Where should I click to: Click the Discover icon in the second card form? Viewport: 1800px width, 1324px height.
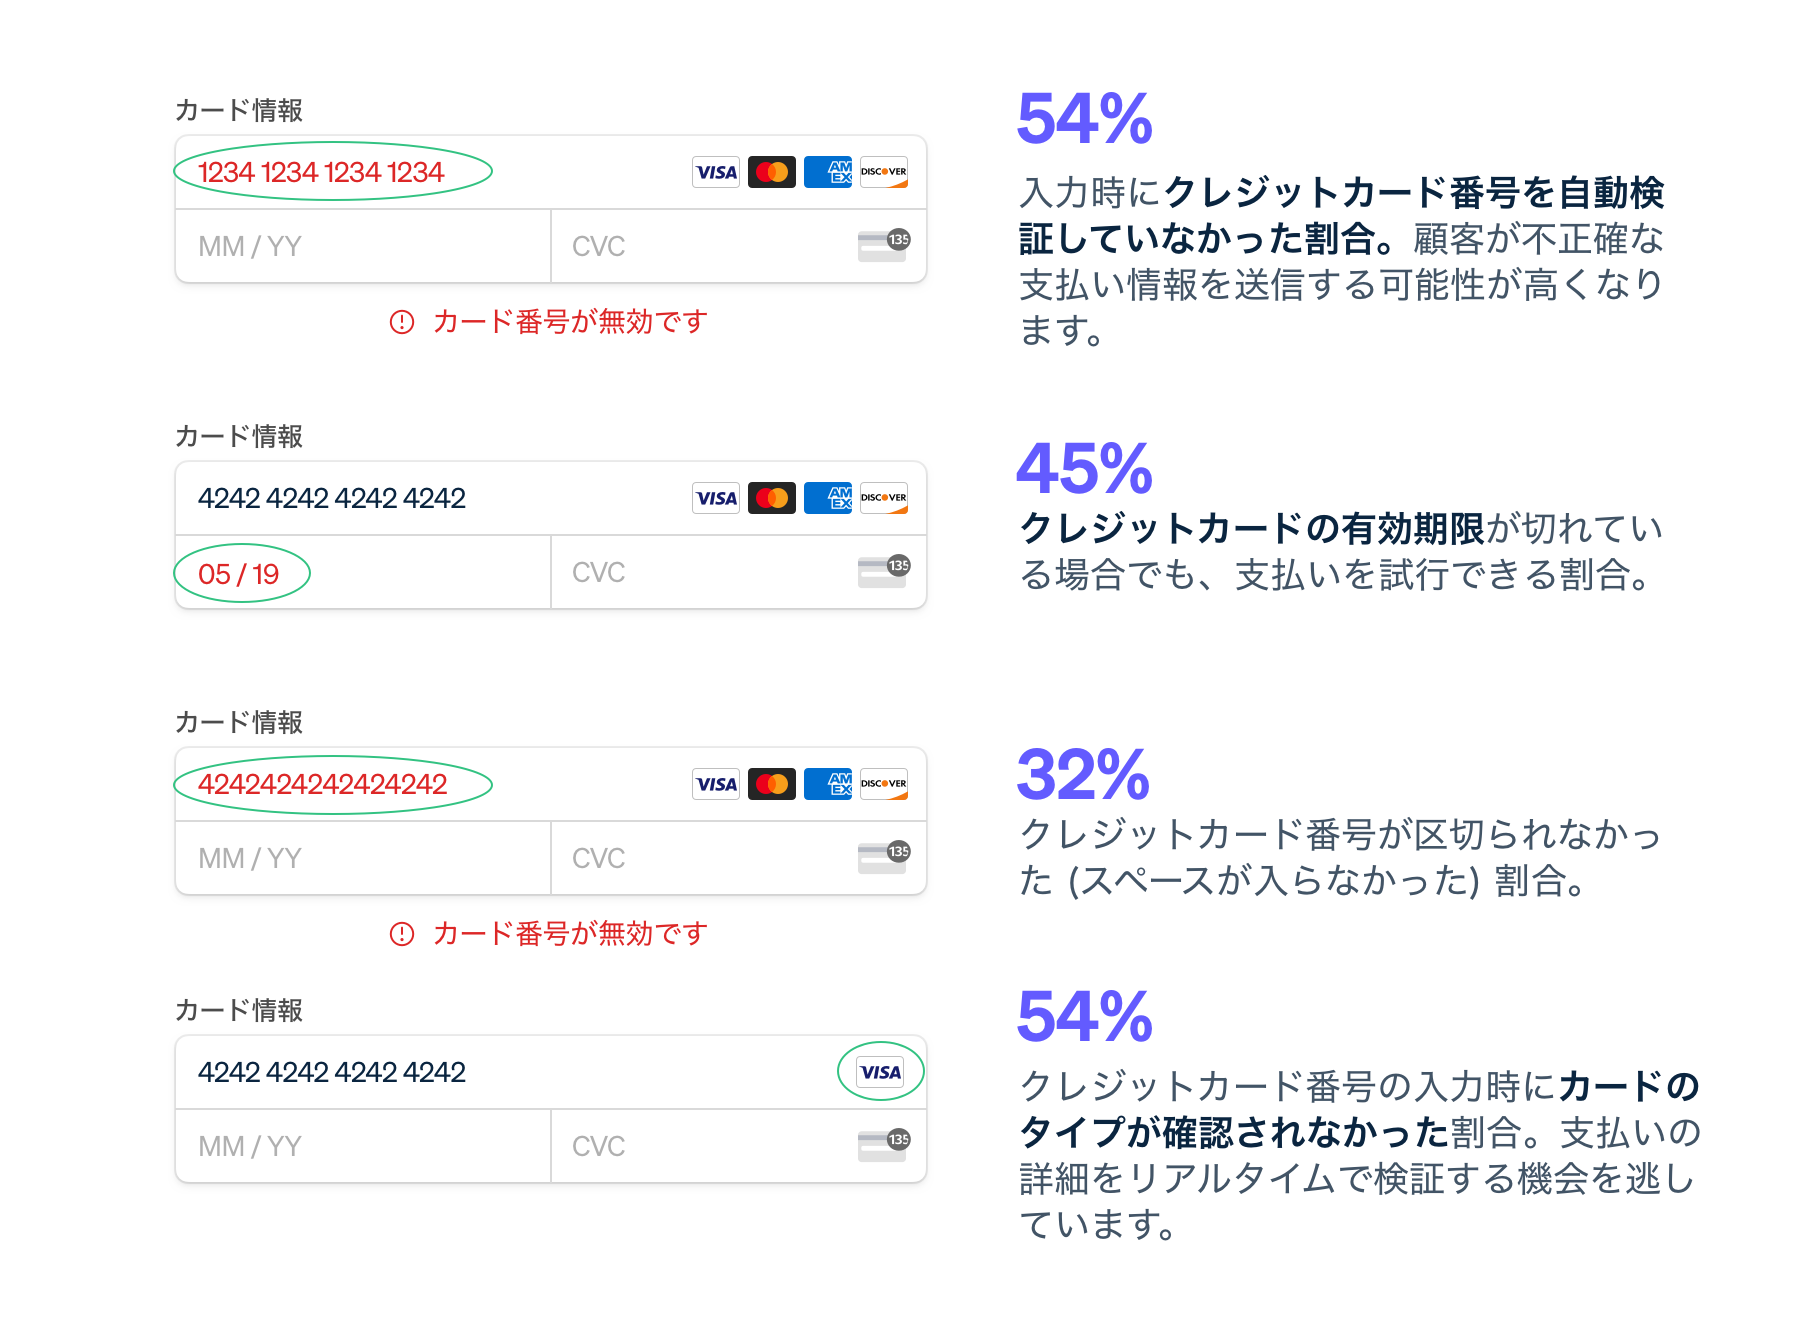(x=882, y=497)
